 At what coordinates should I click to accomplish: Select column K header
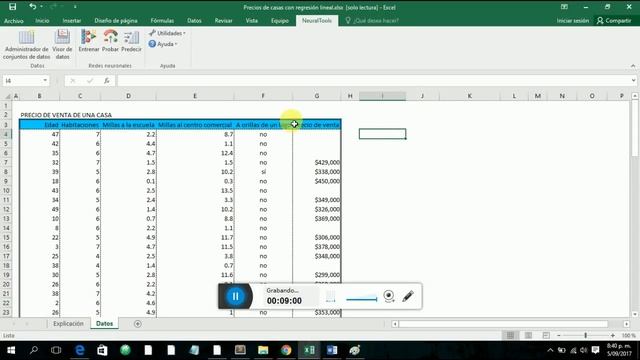470,96
